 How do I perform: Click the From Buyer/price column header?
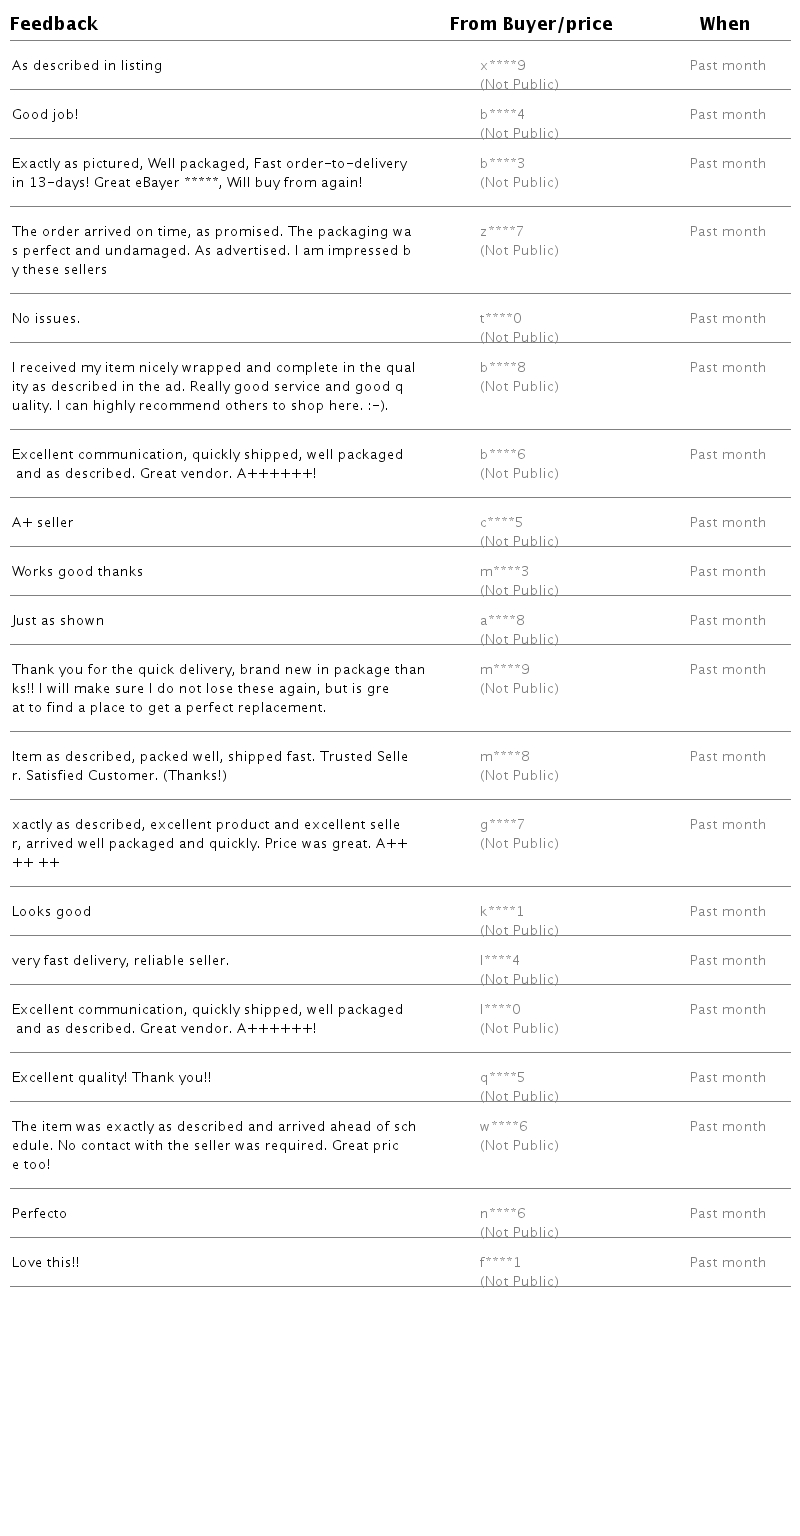[x=530, y=24]
